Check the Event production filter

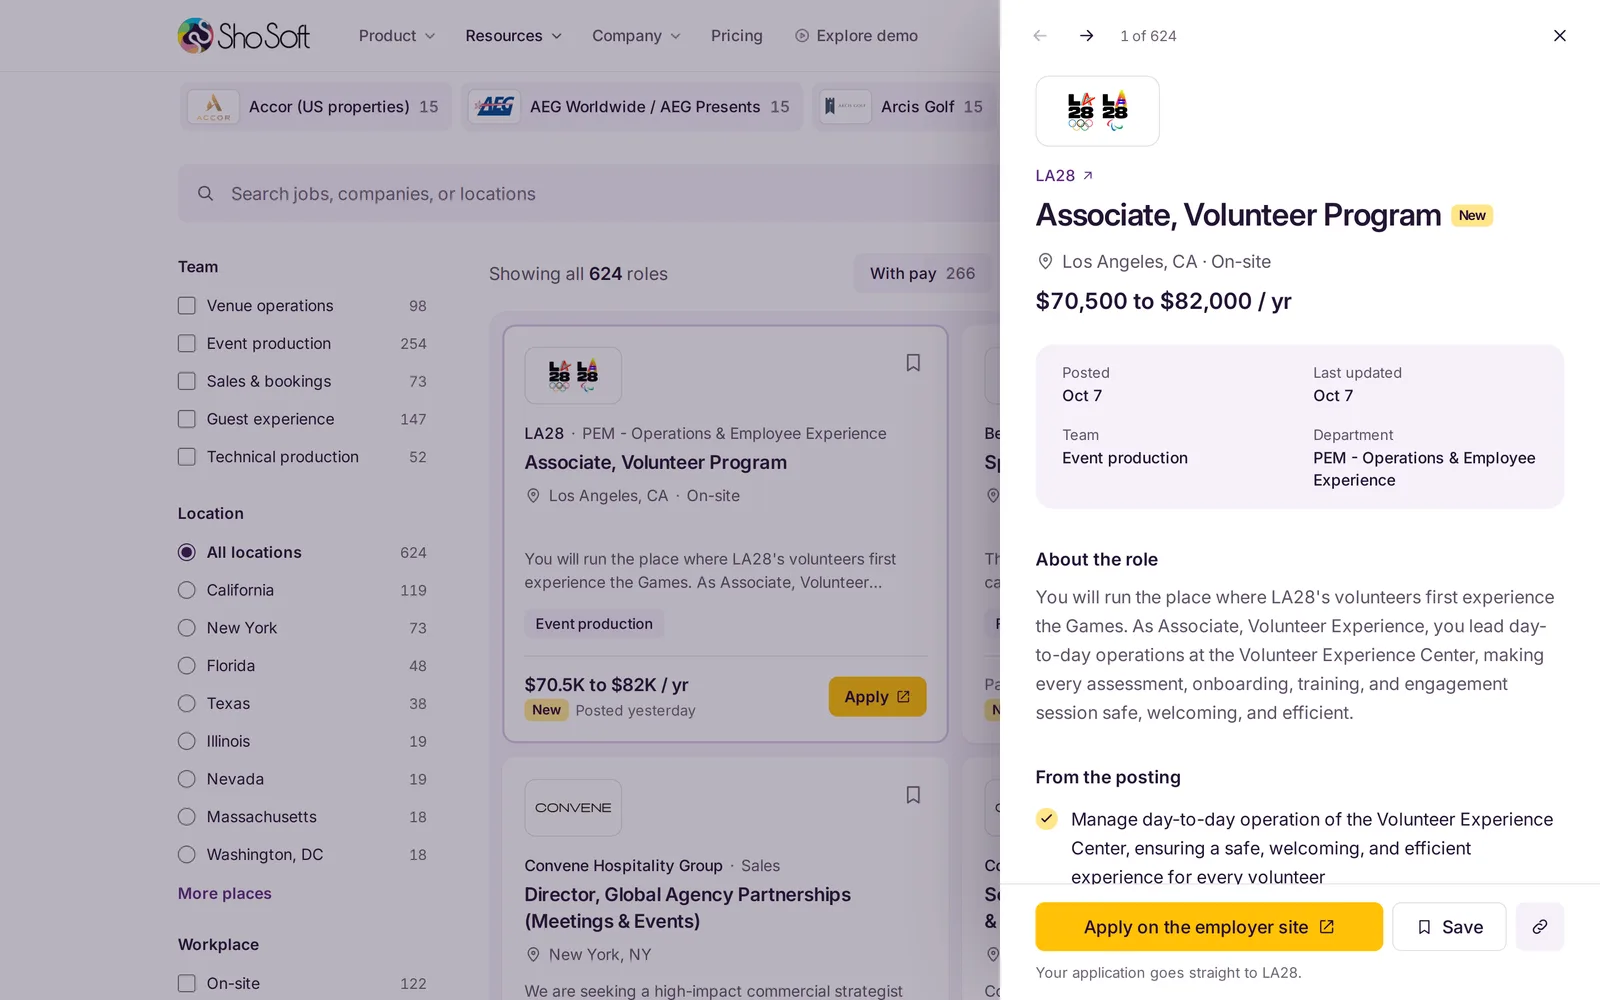187,344
